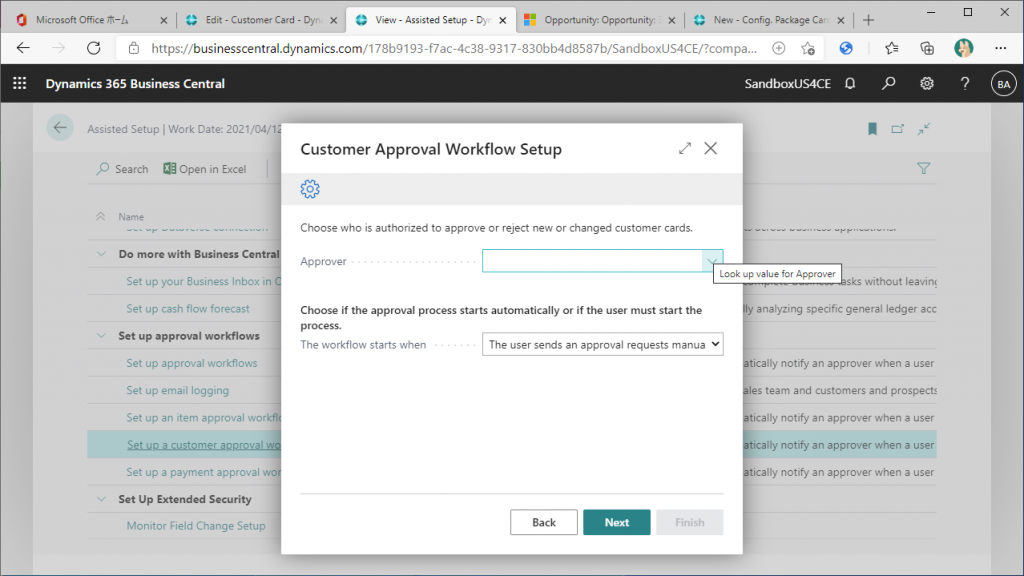Image resolution: width=1024 pixels, height=576 pixels.
Task: Open the workflow starts when dropdown
Action: 602,344
